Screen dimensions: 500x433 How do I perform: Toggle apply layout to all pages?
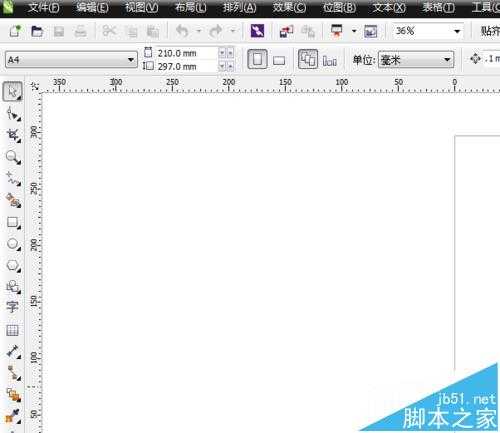coord(308,59)
